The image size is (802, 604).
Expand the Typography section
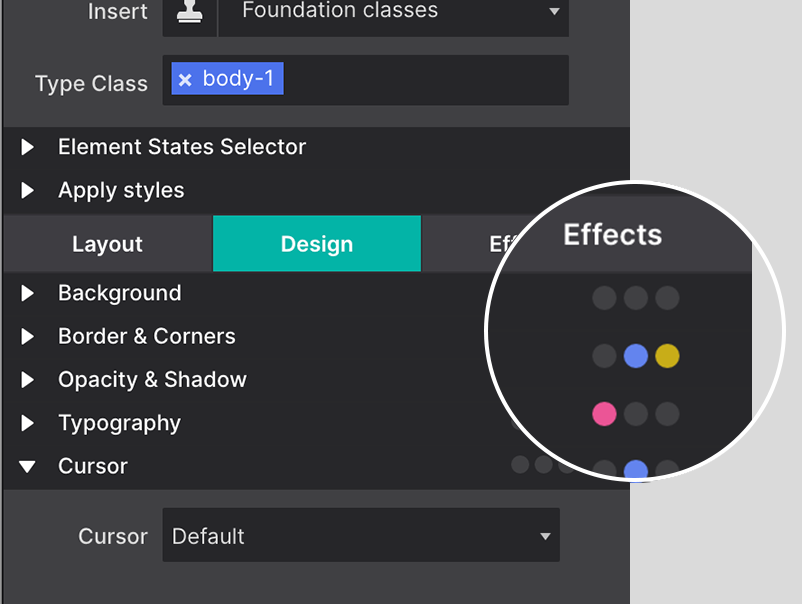pyautogui.click(x=28, y=423)
